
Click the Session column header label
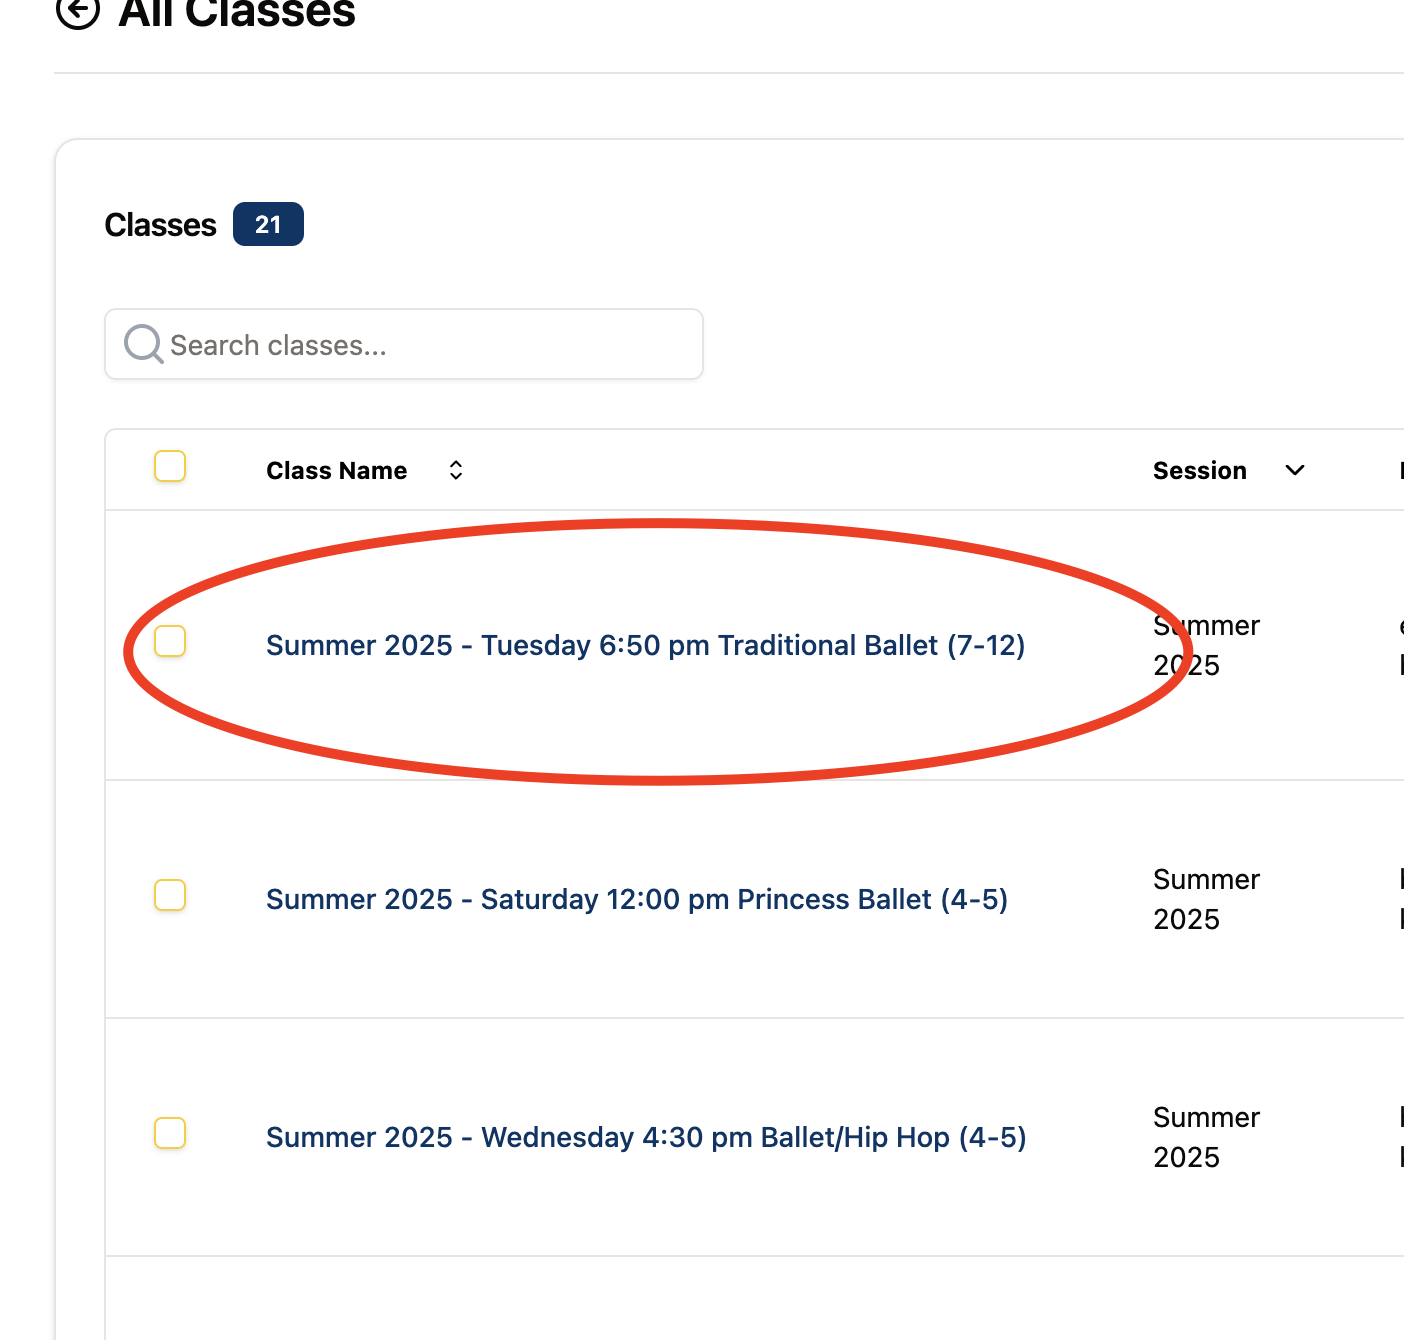[1200, 471]
